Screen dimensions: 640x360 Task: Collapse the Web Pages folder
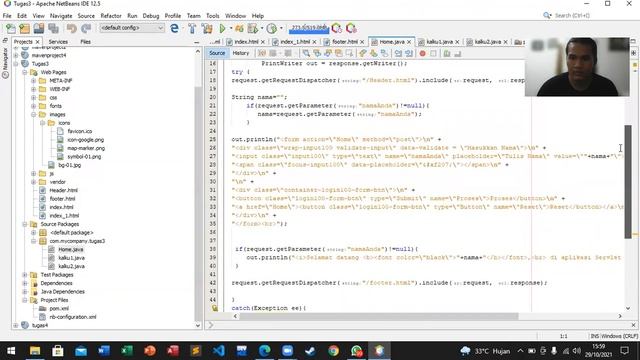25,72
